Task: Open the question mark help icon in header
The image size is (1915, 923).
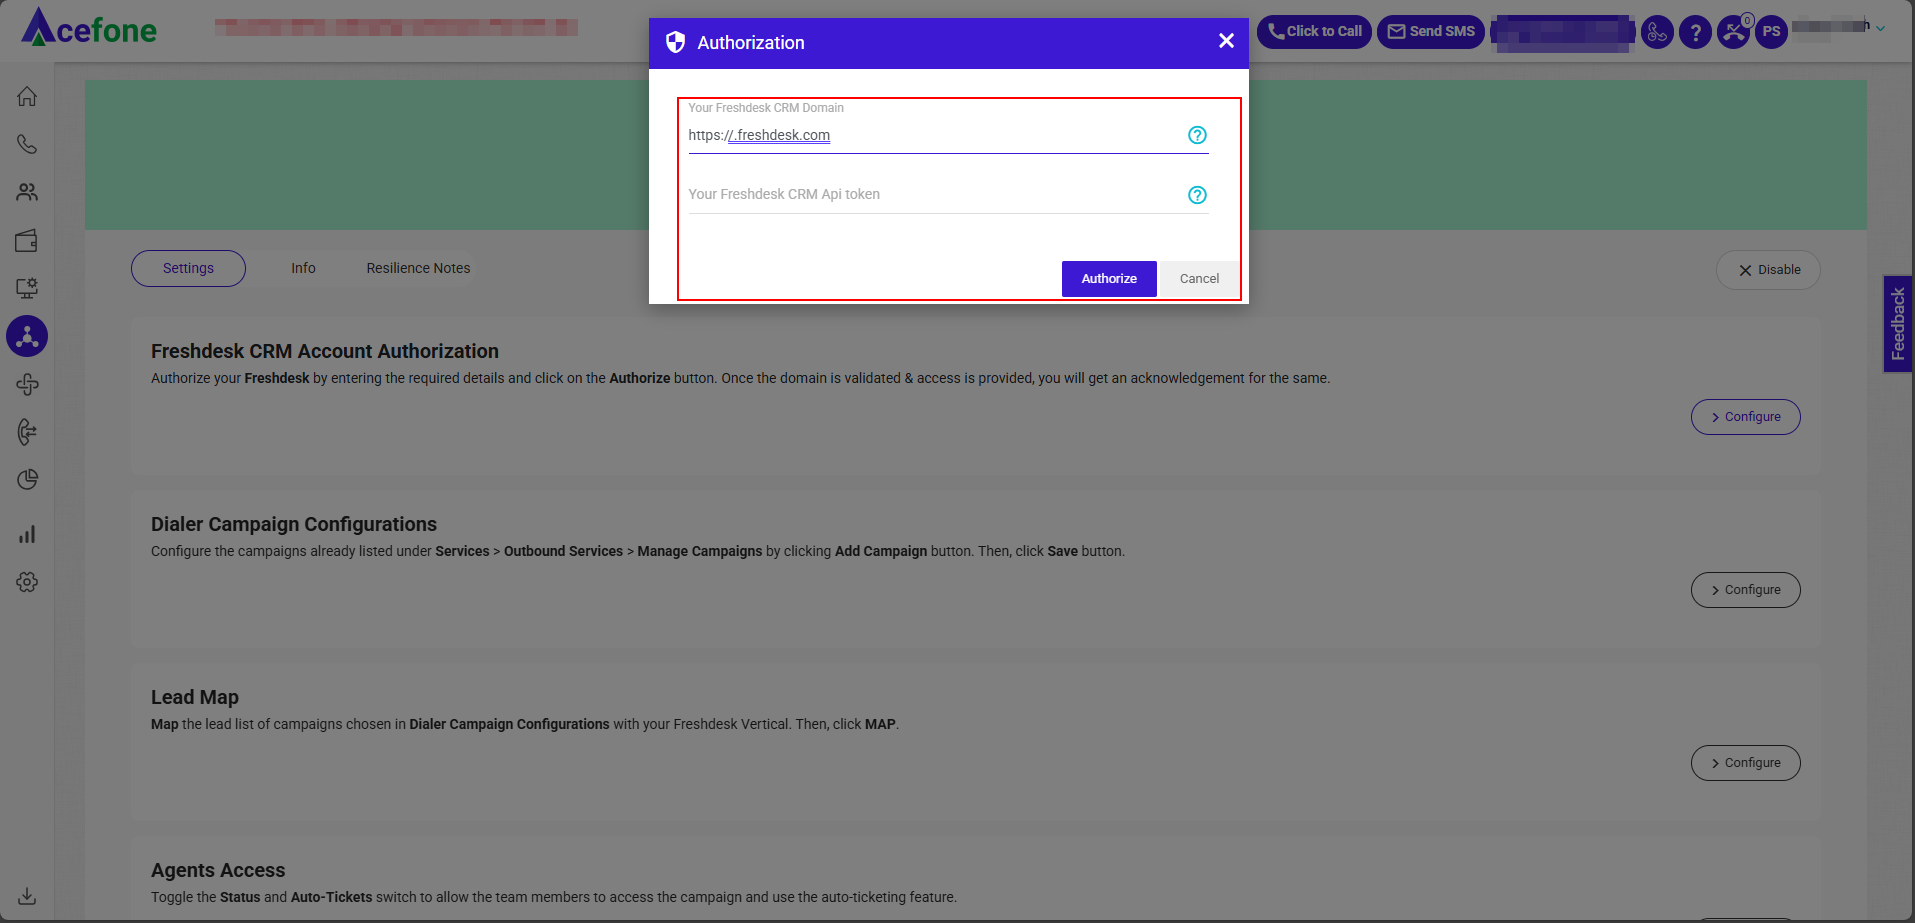Action: tap(1695, 32)
